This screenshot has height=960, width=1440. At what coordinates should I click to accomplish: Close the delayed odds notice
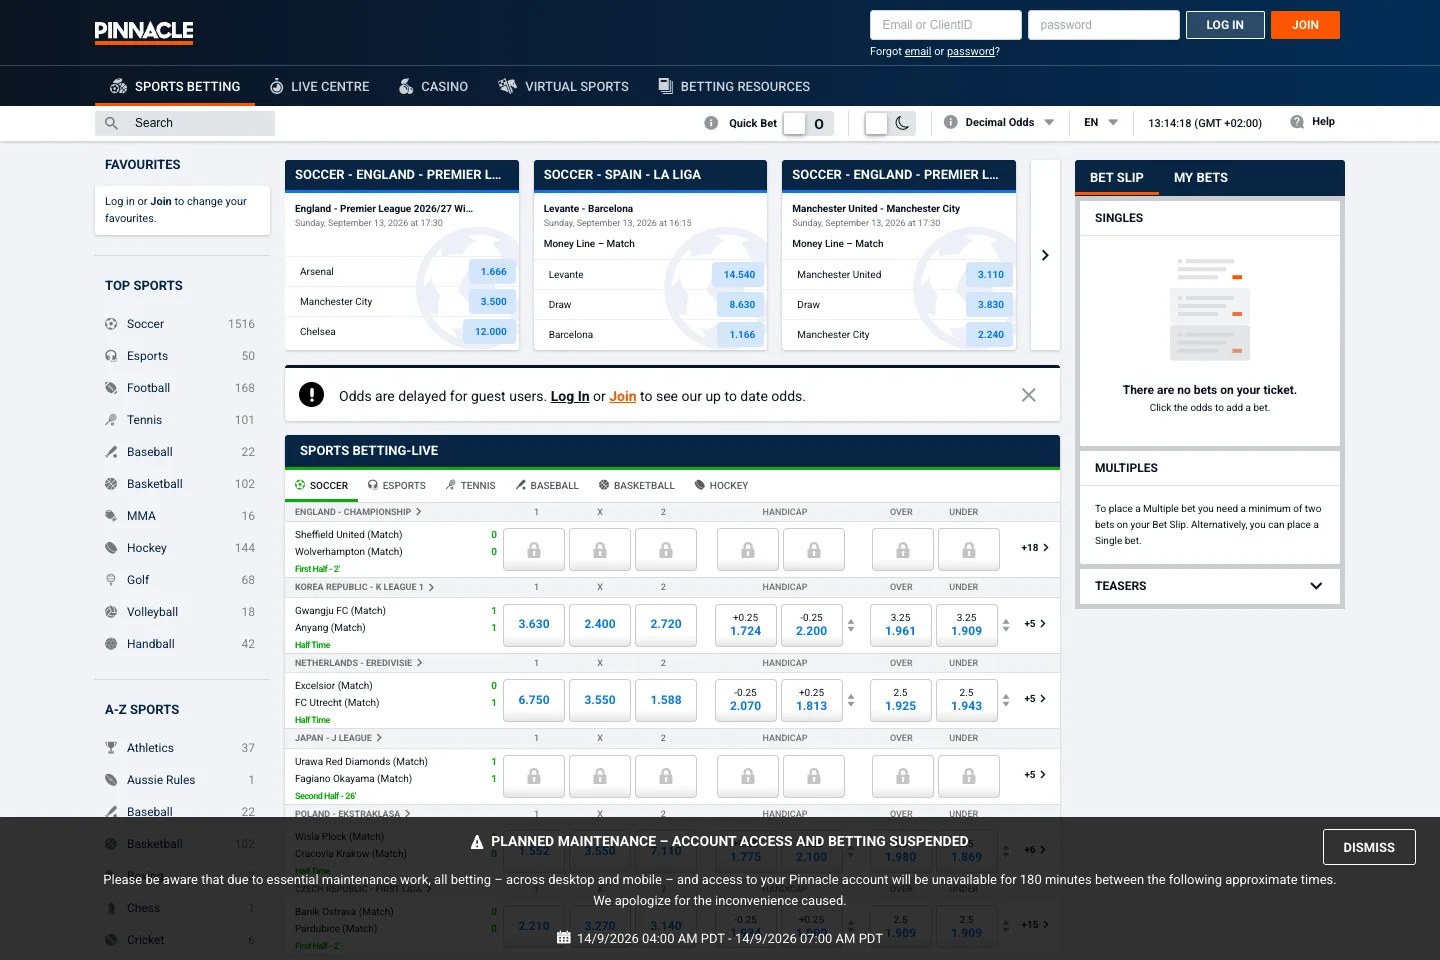point(1028,395)
